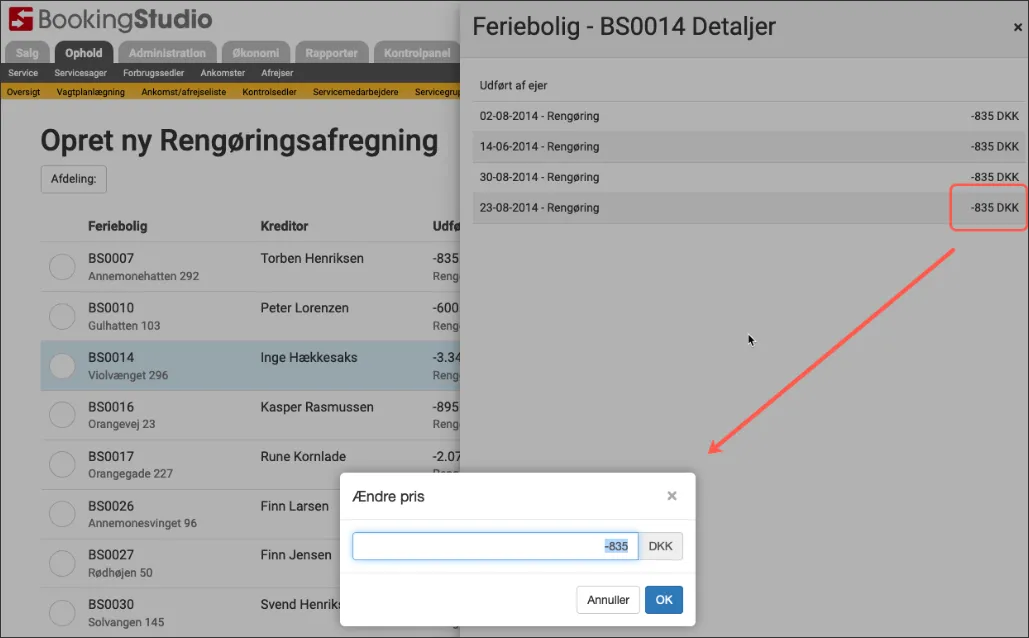
Task: Click the 23-08-2014 Rengøring price -835 DKK
Action: click(x=993, y=208)
